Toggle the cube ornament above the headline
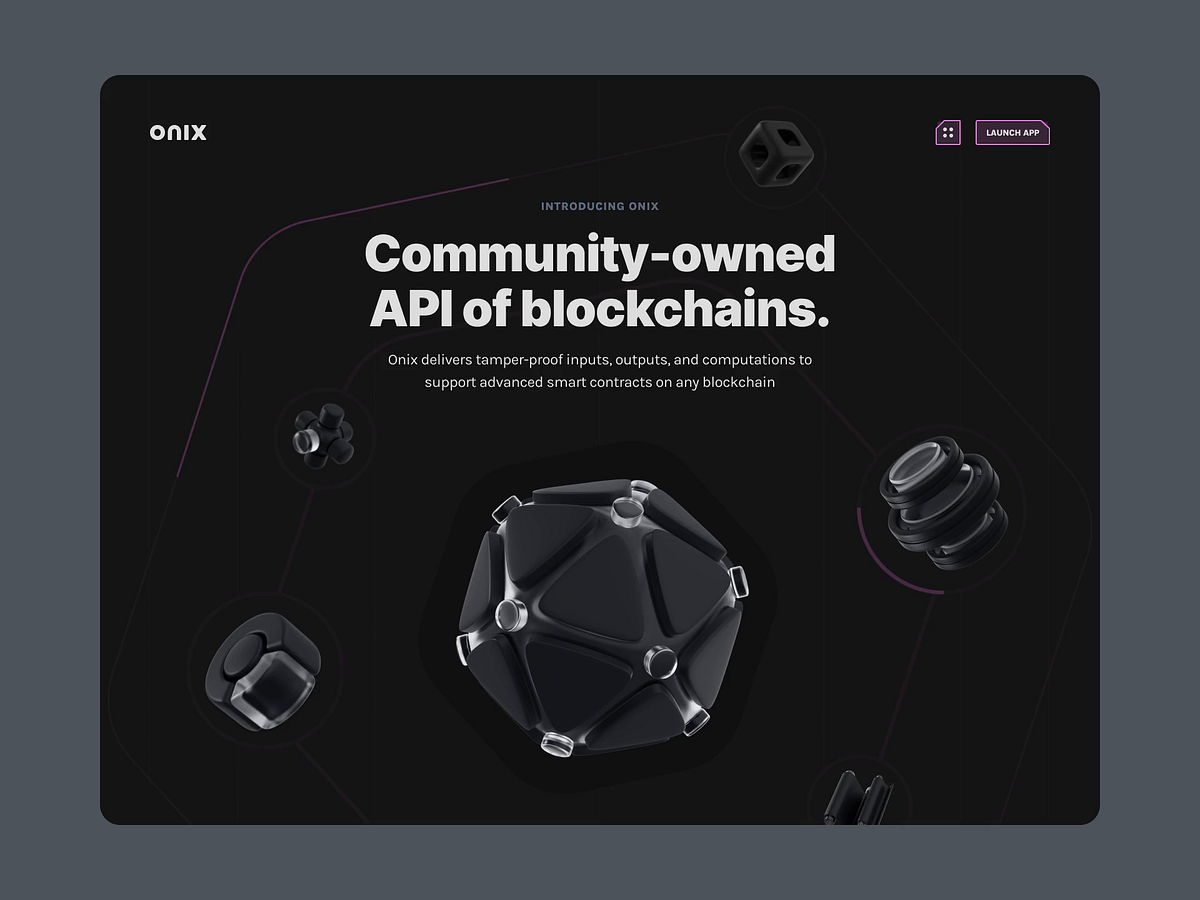The height and width of the screenshot is (900, 1200). (x=778, y=152)
